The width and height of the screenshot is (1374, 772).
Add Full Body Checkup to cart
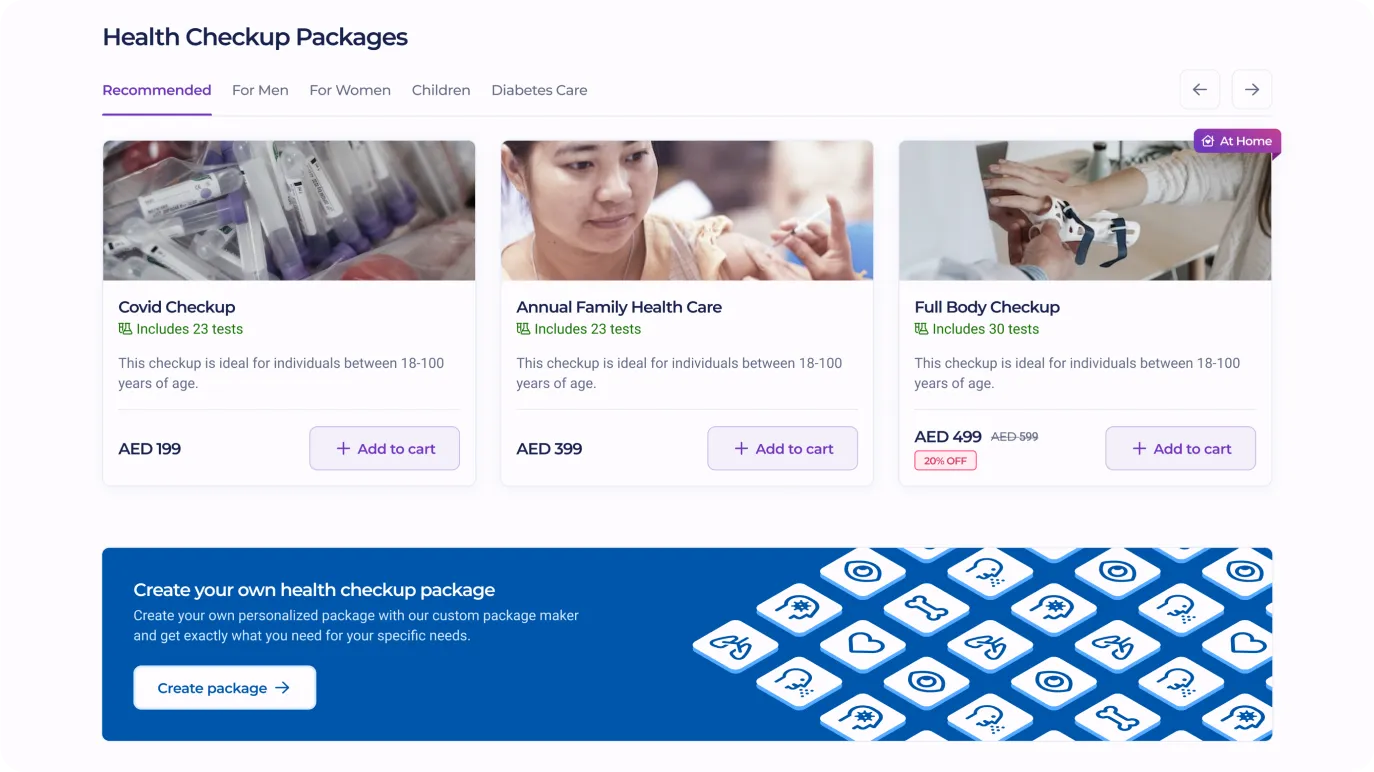pos(1180,448)
